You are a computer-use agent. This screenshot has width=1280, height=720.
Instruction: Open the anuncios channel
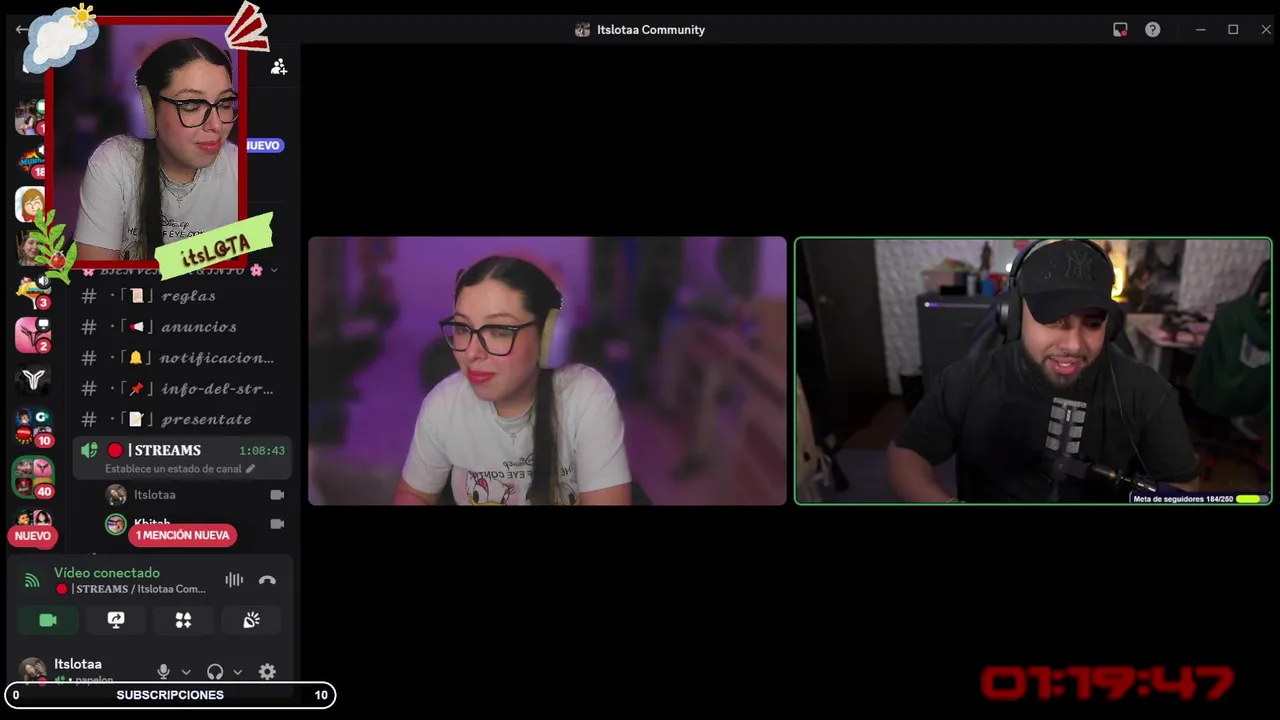pyautogui.click(x=181, y=327)
